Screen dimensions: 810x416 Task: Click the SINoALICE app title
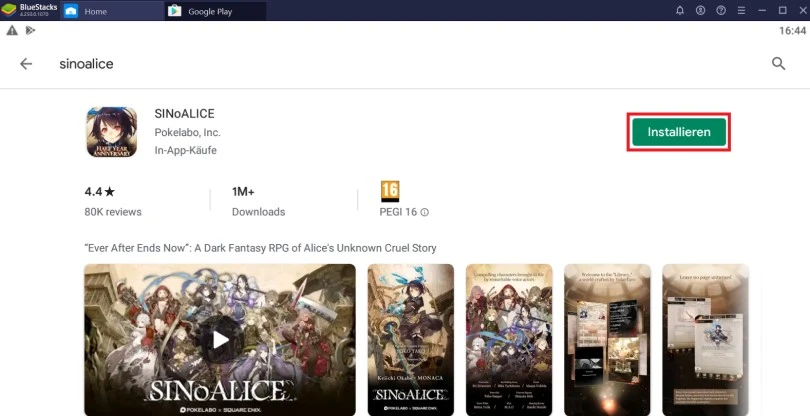[184, 114]
